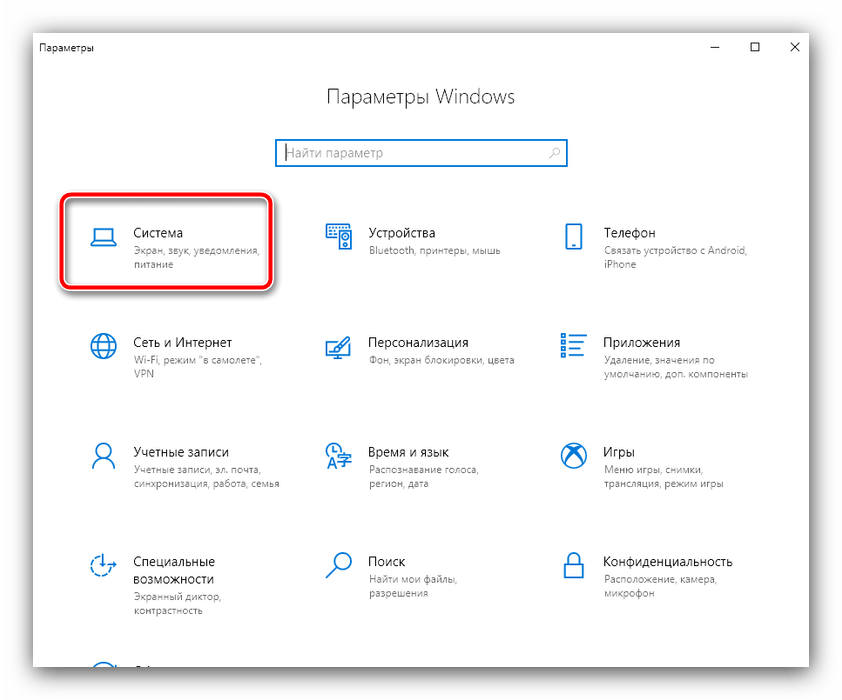Click text 'Фон, экран блокировки, цвета'
Screen dimensions: 842x700
tap(441, 360)
